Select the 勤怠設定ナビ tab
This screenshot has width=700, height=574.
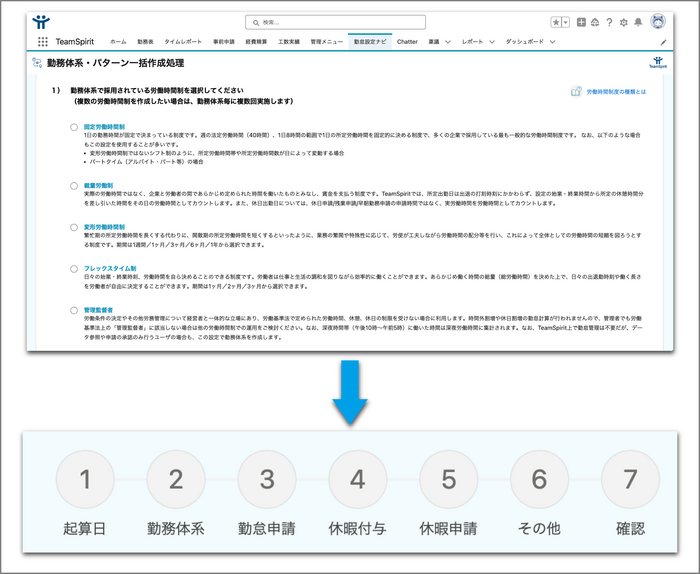370,42
